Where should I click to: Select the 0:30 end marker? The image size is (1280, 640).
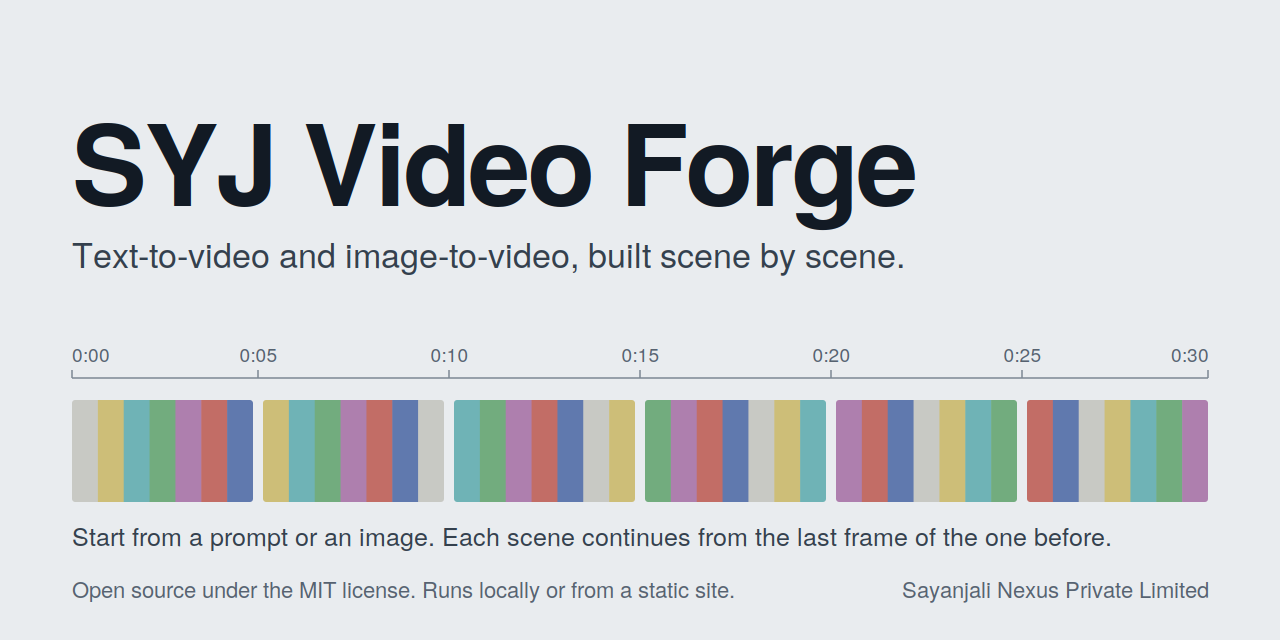(1190, 356)
